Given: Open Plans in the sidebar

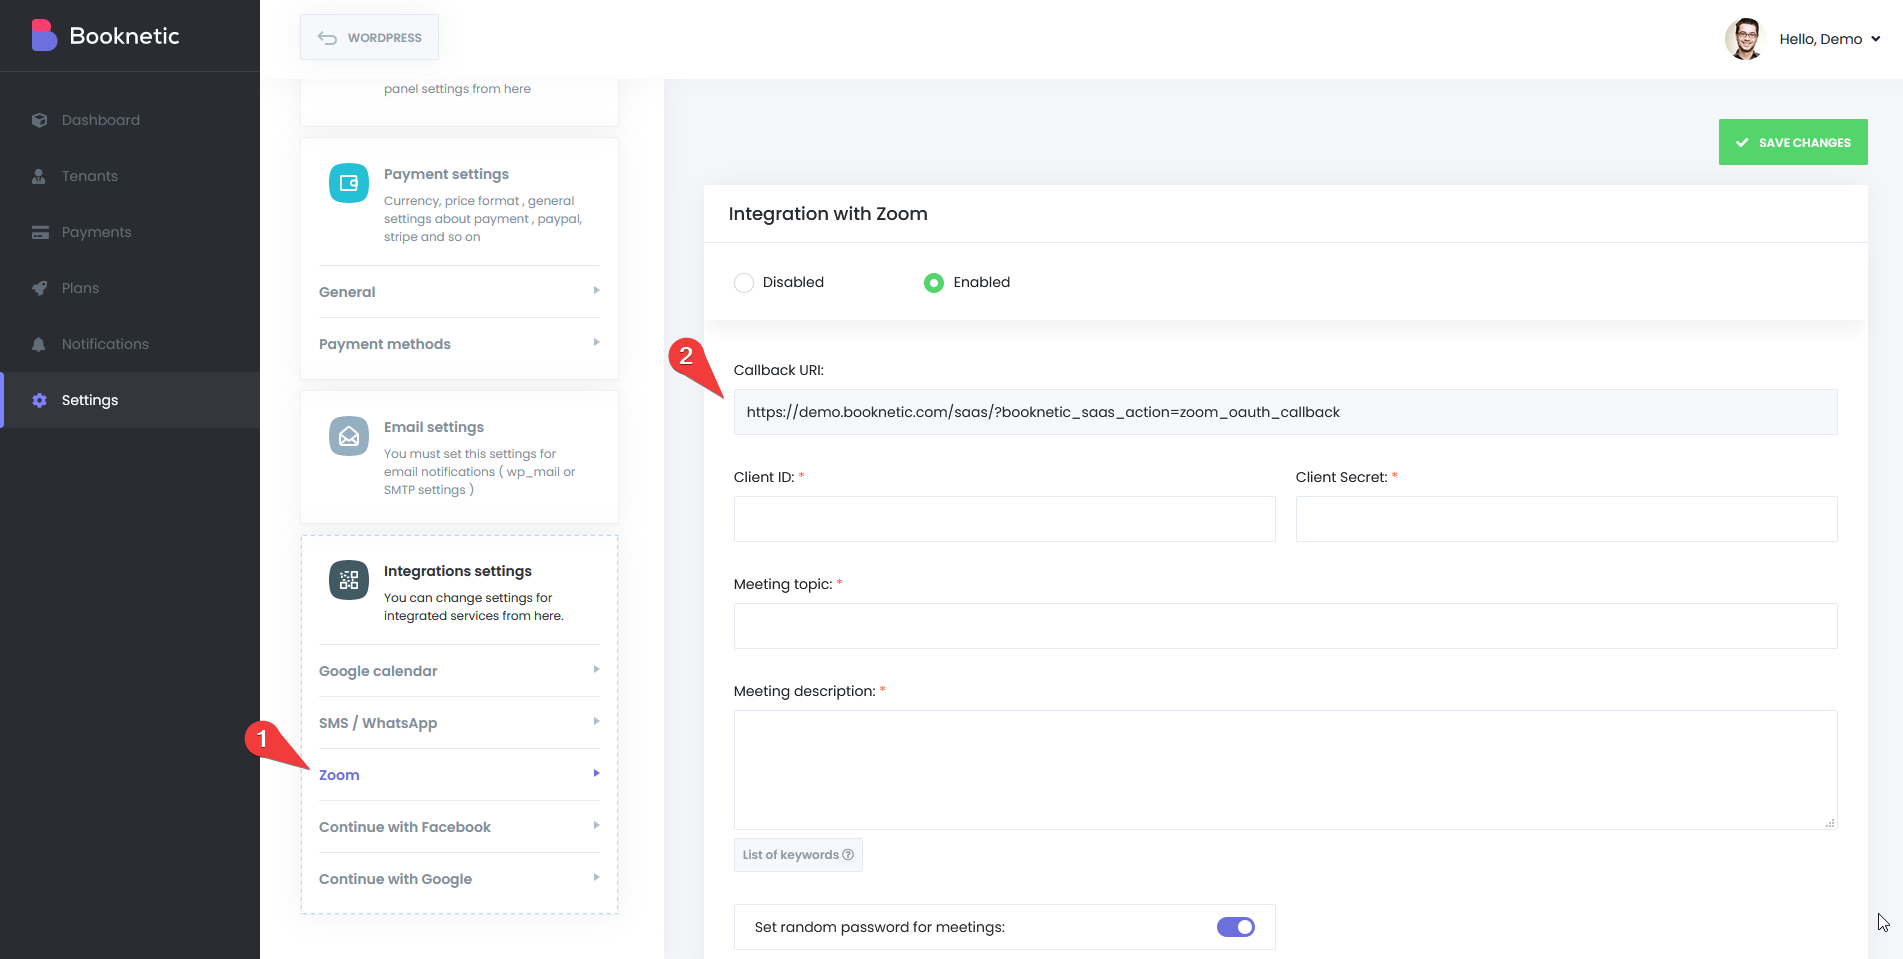Looking at the screenshot, I should (x=130, y=288).
